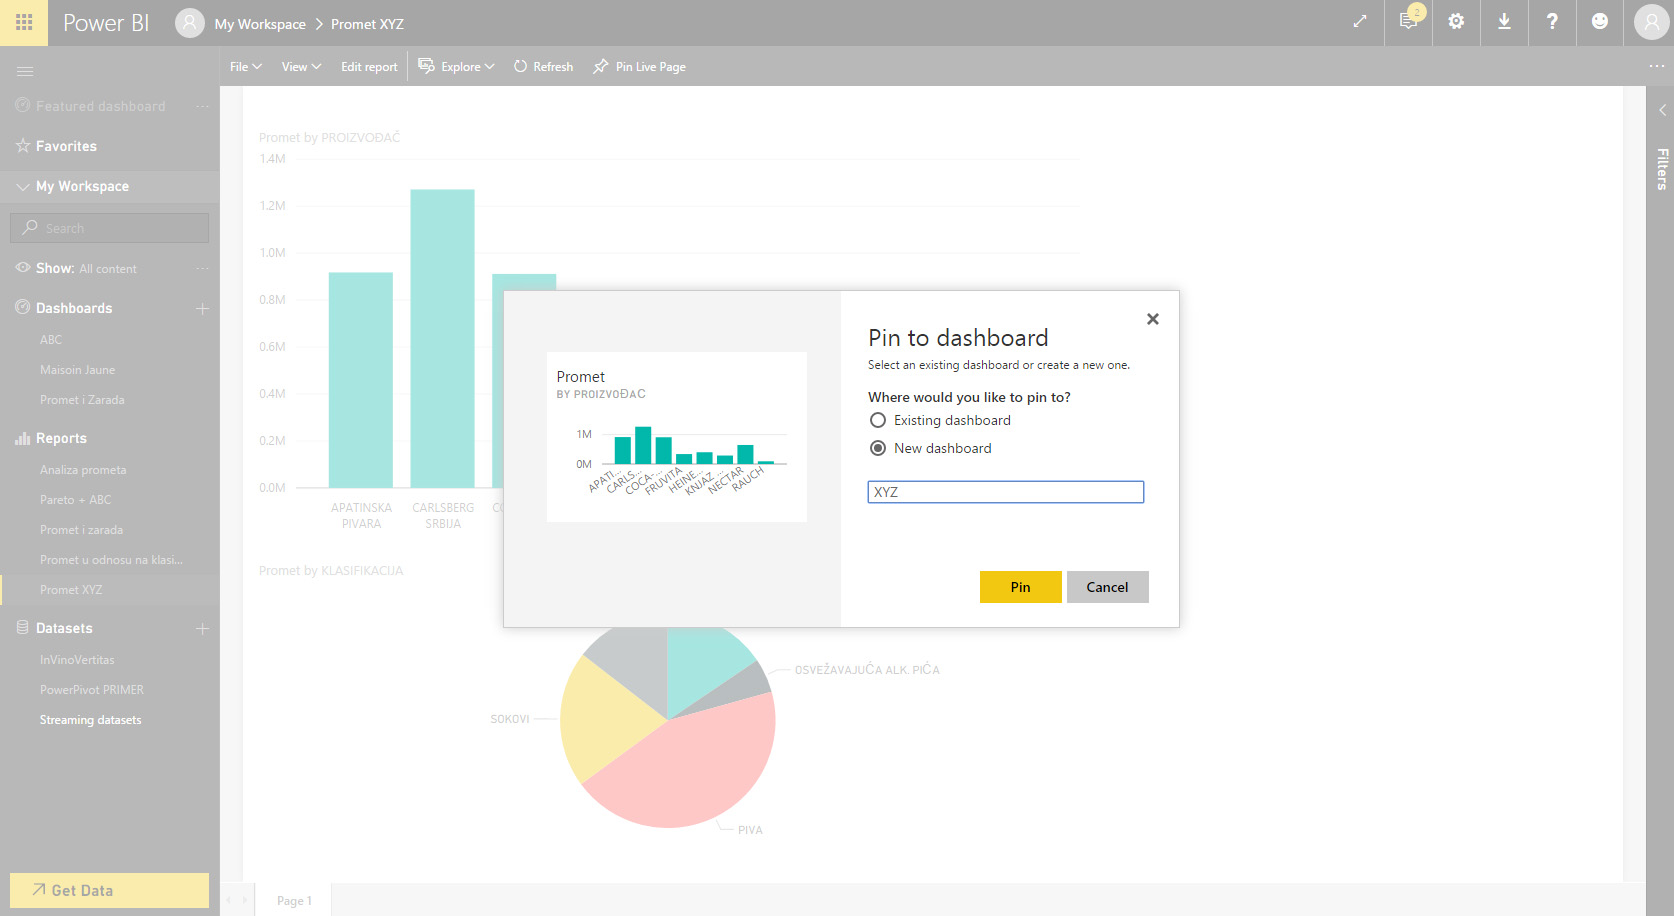Open the help question mark icon
The image size is (1674, 916).
point(1552,22)
